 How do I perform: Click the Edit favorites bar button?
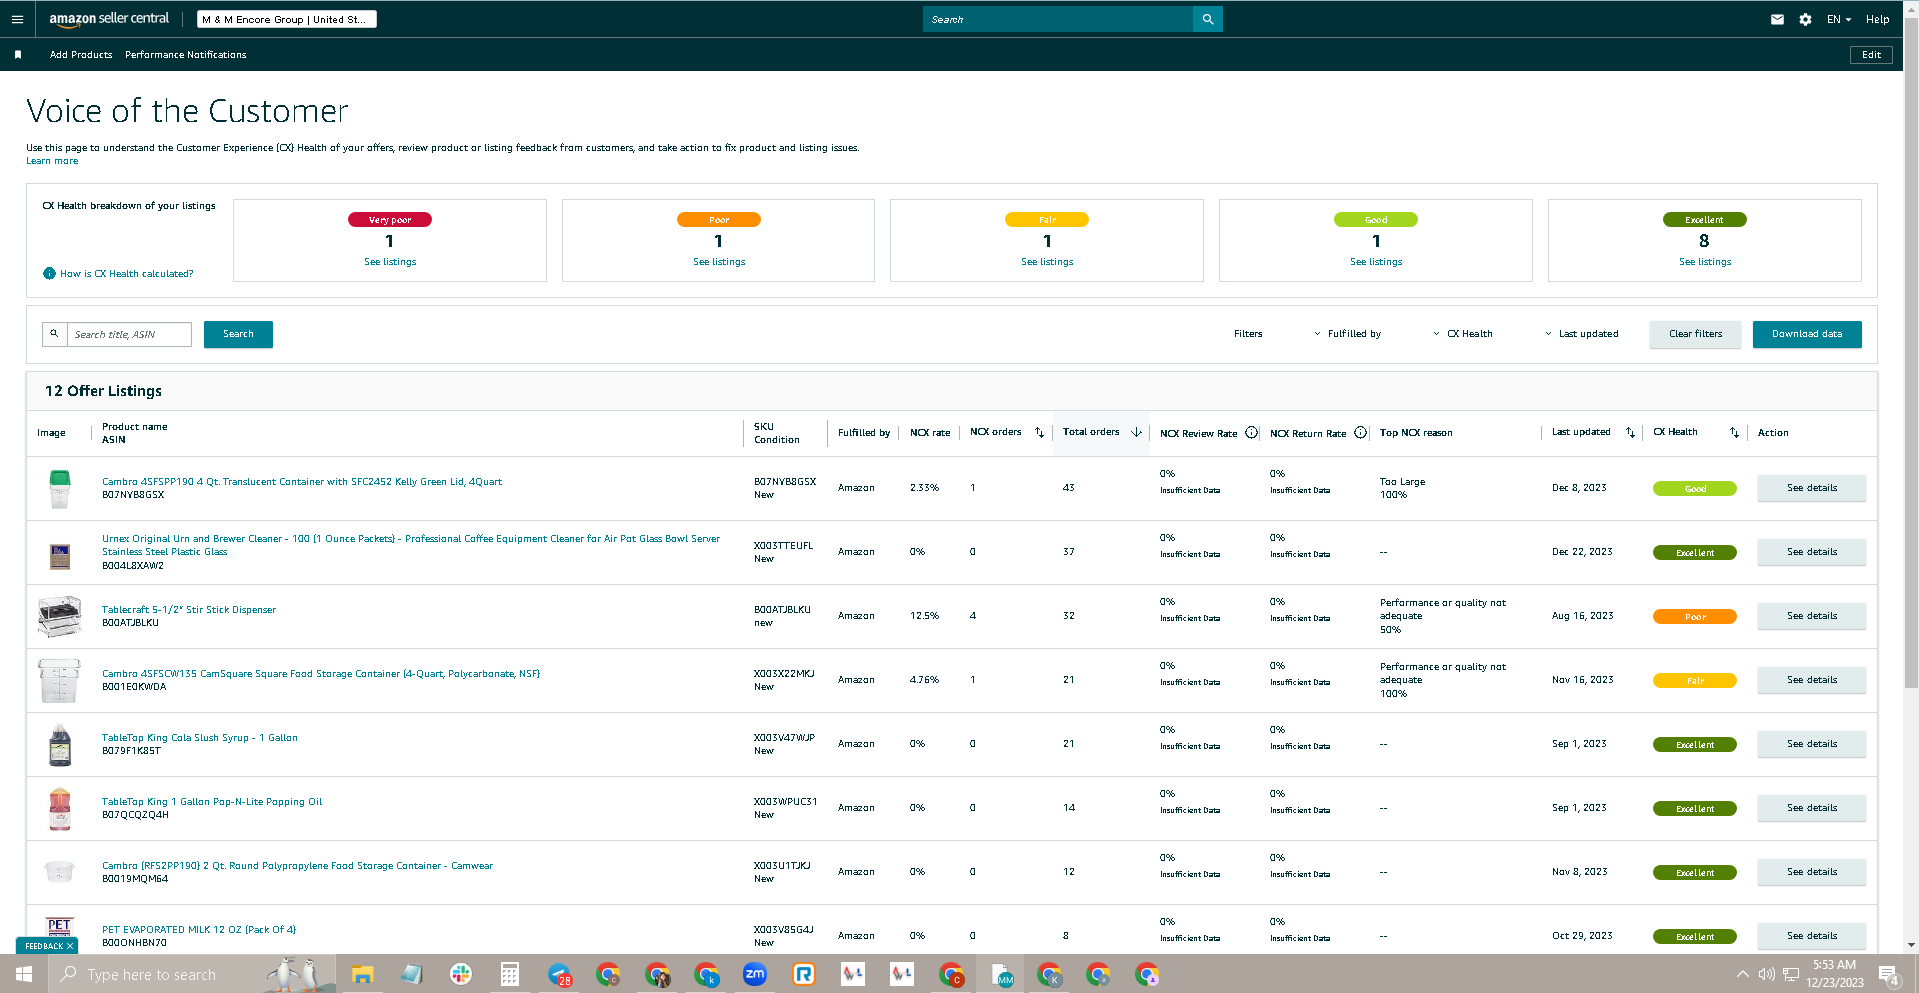tap(1871, 55)
